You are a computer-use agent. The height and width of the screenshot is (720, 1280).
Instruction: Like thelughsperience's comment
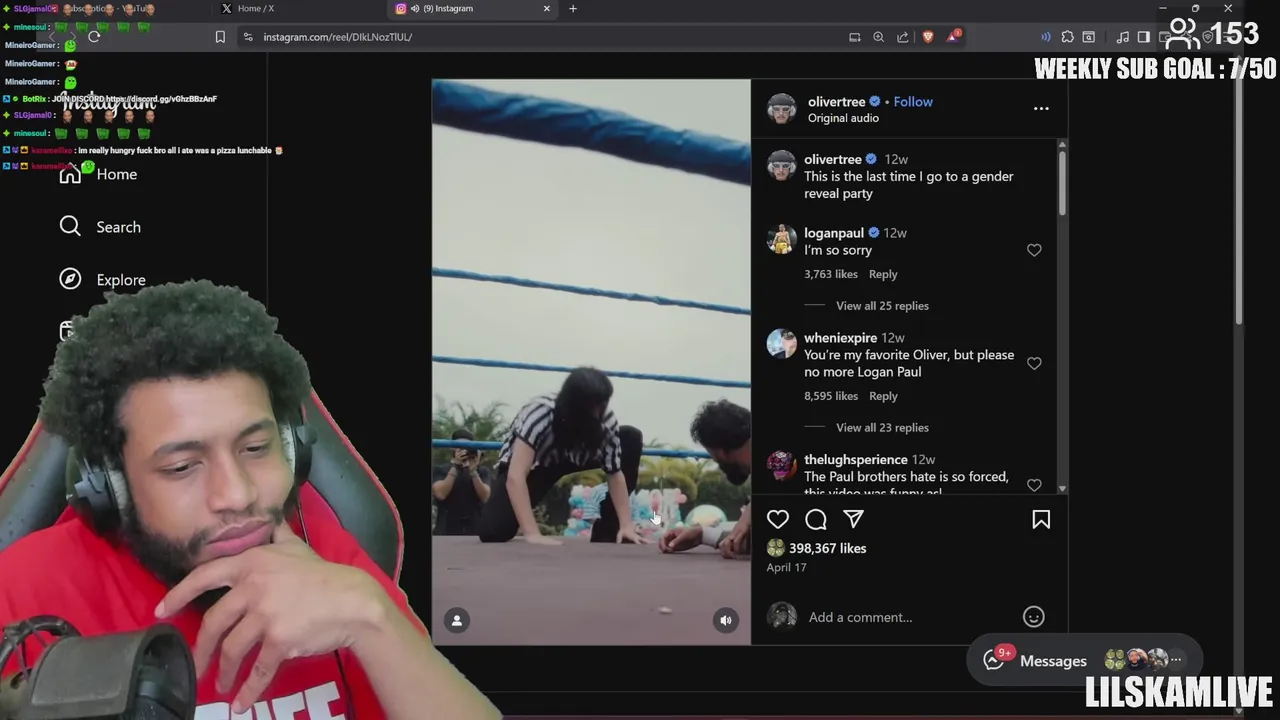[x=1034, y=485]
